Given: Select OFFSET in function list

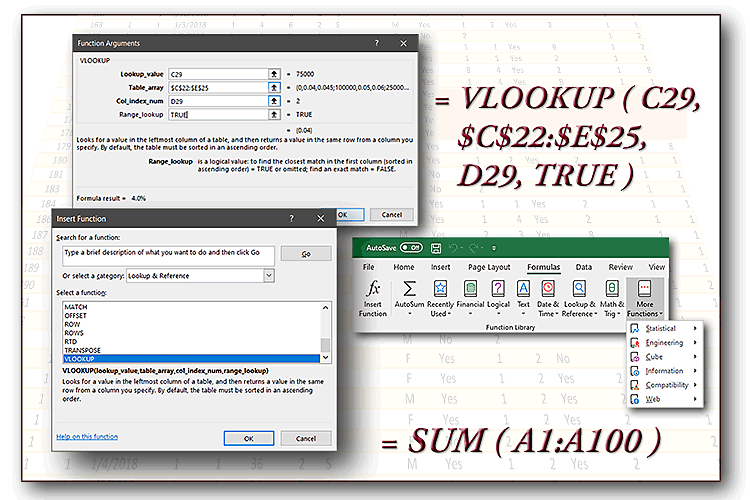Looking at the screenshot, I should (191, 315).
